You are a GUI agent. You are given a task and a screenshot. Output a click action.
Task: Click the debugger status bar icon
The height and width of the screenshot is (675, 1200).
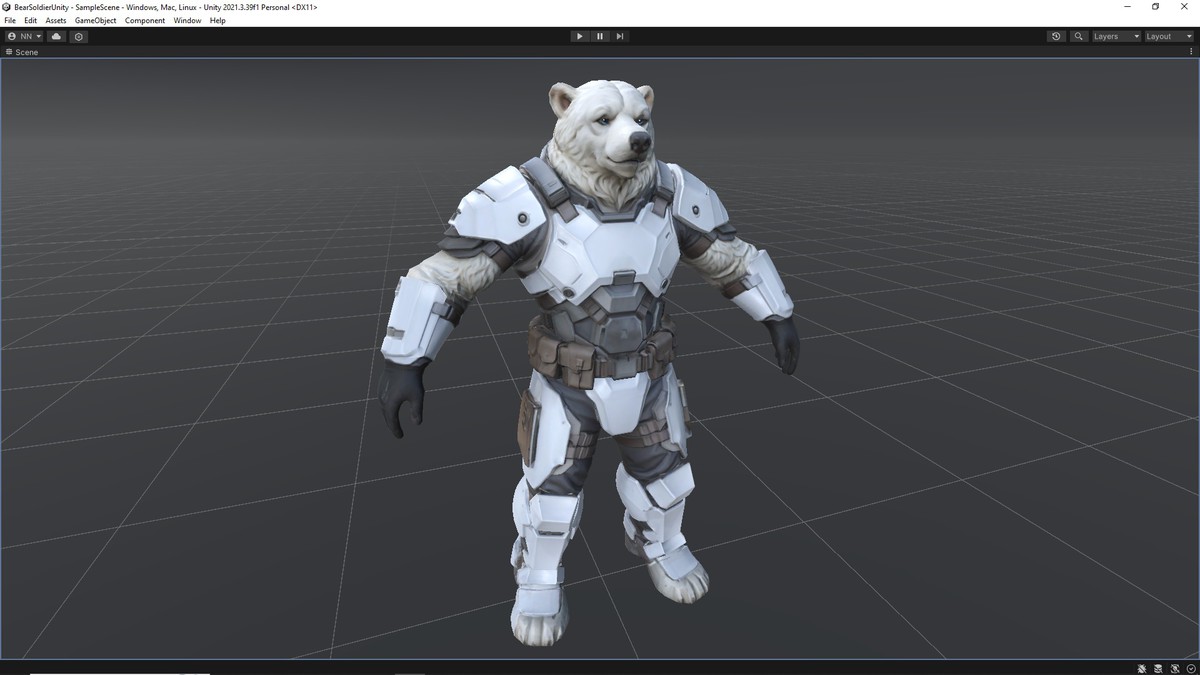(1141, 668)
